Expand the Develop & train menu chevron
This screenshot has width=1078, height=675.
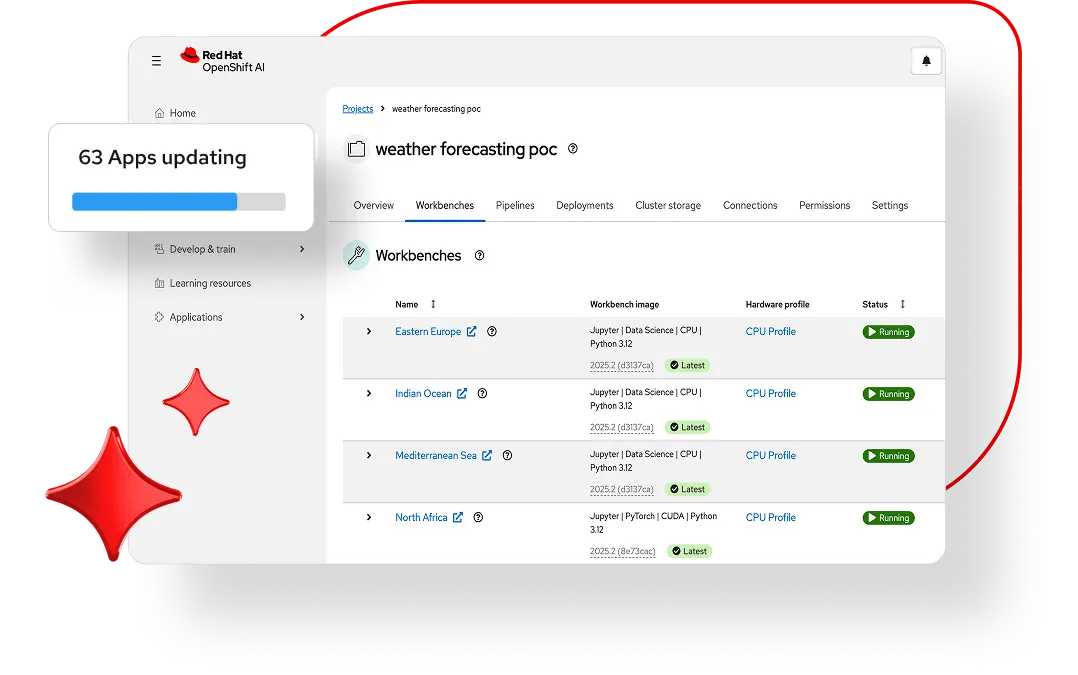pos(302,249)
